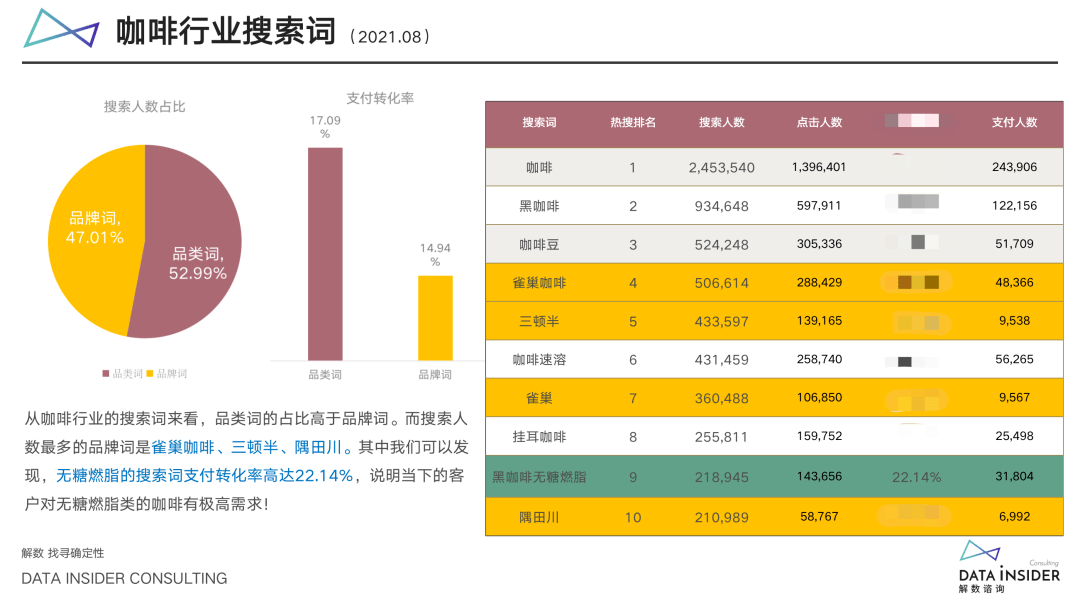This screenshot has width=1080, height=601.
Task: Click the click count 1,396,401
Action: (819, 167)
